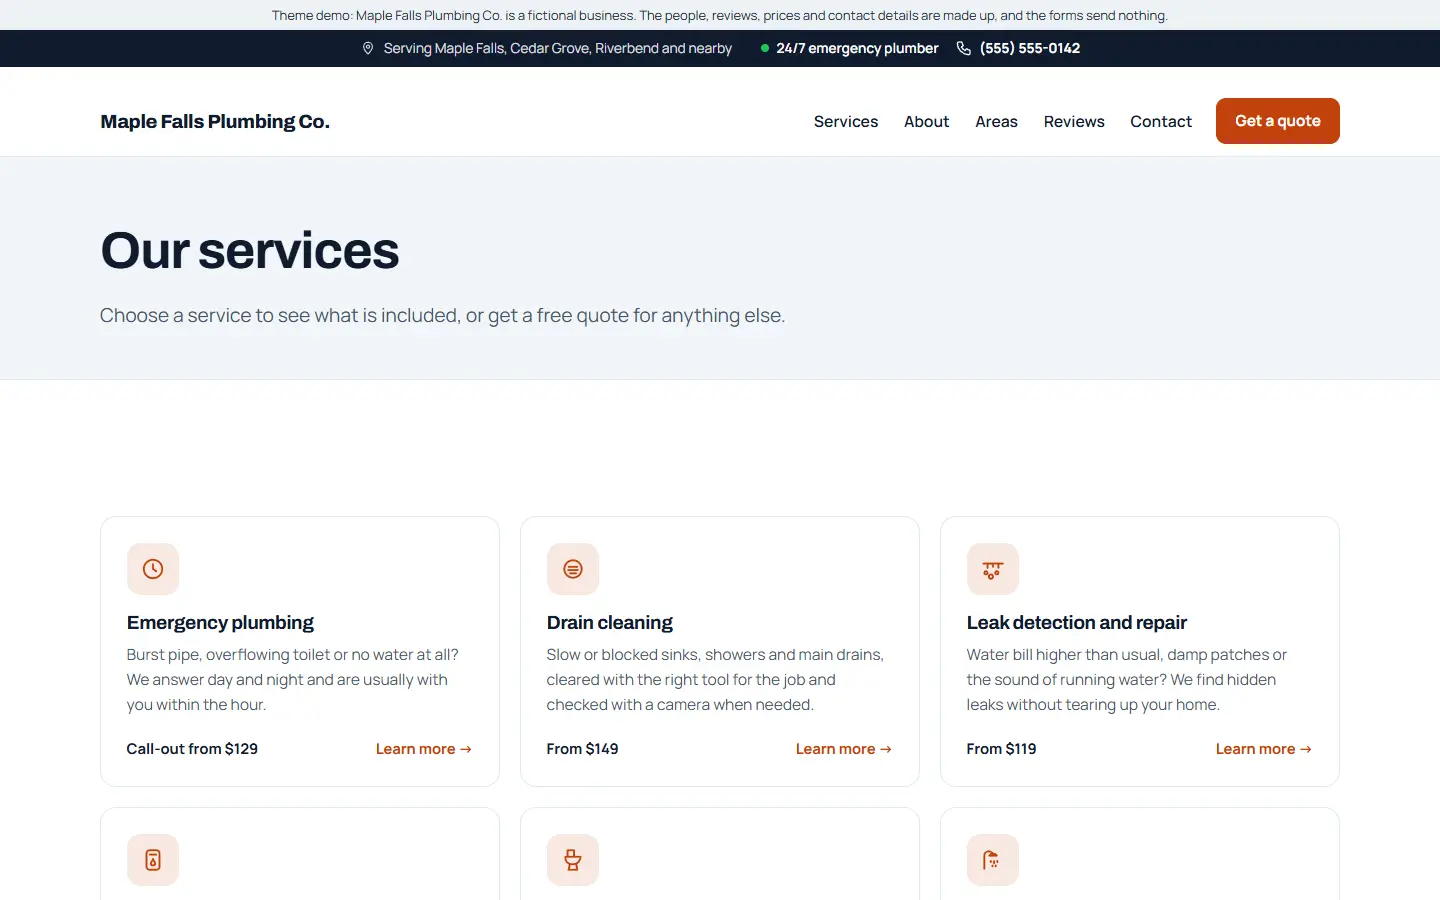Open the Areas nav link
This screenshot has width=1440, height=900.
997,121
